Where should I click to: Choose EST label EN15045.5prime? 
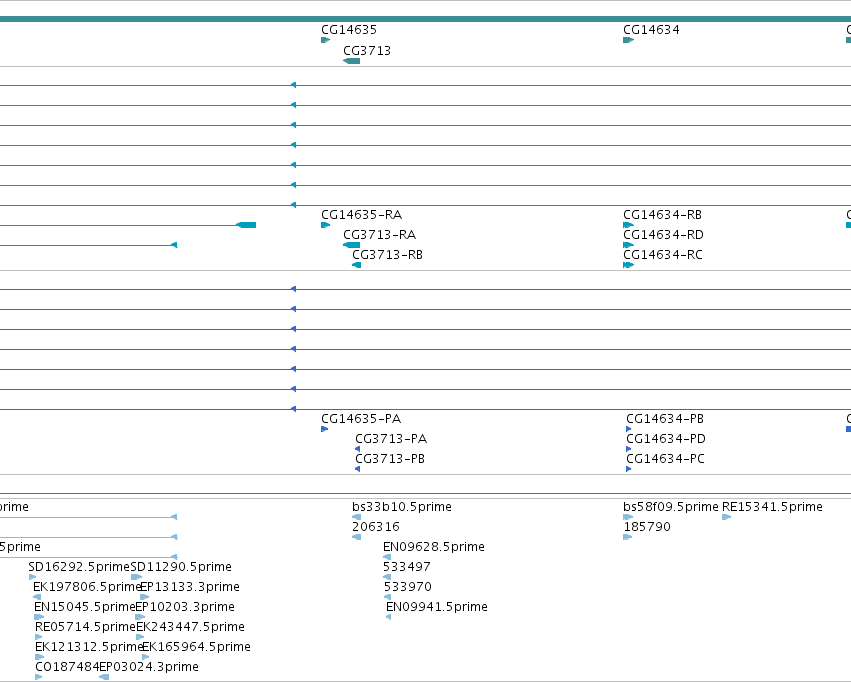85,607
